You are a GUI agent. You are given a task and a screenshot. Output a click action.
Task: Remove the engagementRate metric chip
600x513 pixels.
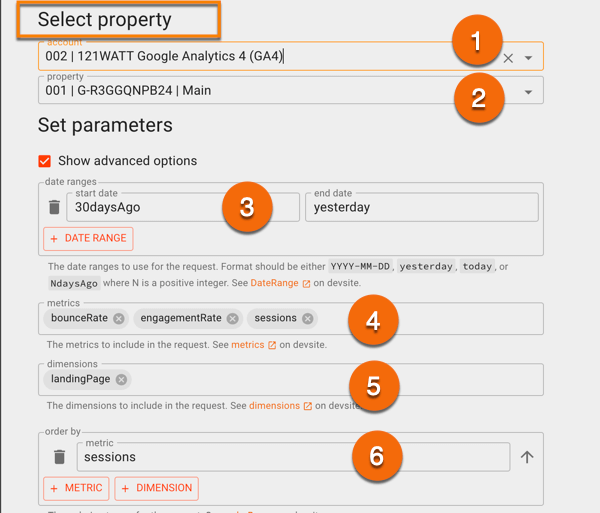pyautogui.click(x=233, y=319)
